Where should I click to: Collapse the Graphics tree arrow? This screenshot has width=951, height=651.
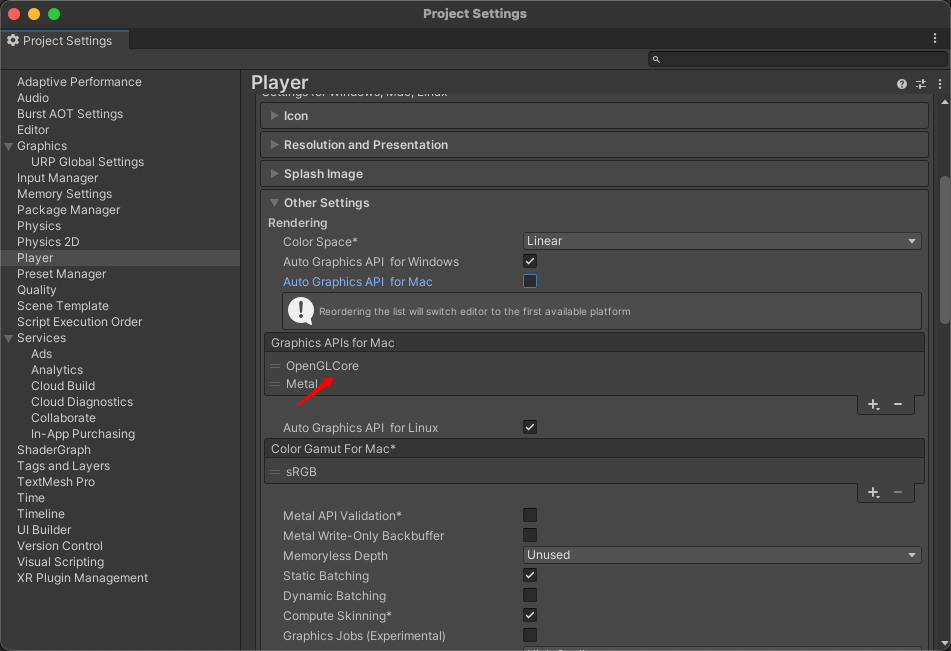pos(8,146)
